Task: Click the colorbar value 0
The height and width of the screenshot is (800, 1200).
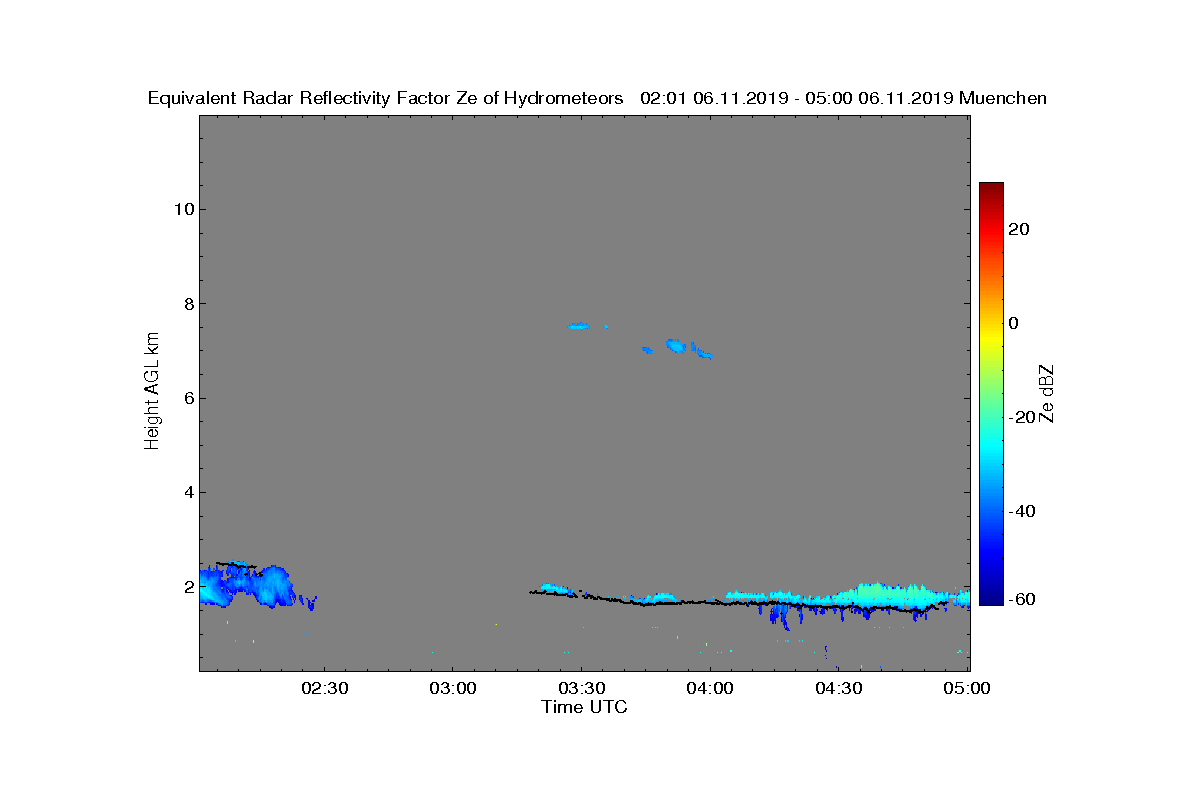Action: pos(1014,323)
